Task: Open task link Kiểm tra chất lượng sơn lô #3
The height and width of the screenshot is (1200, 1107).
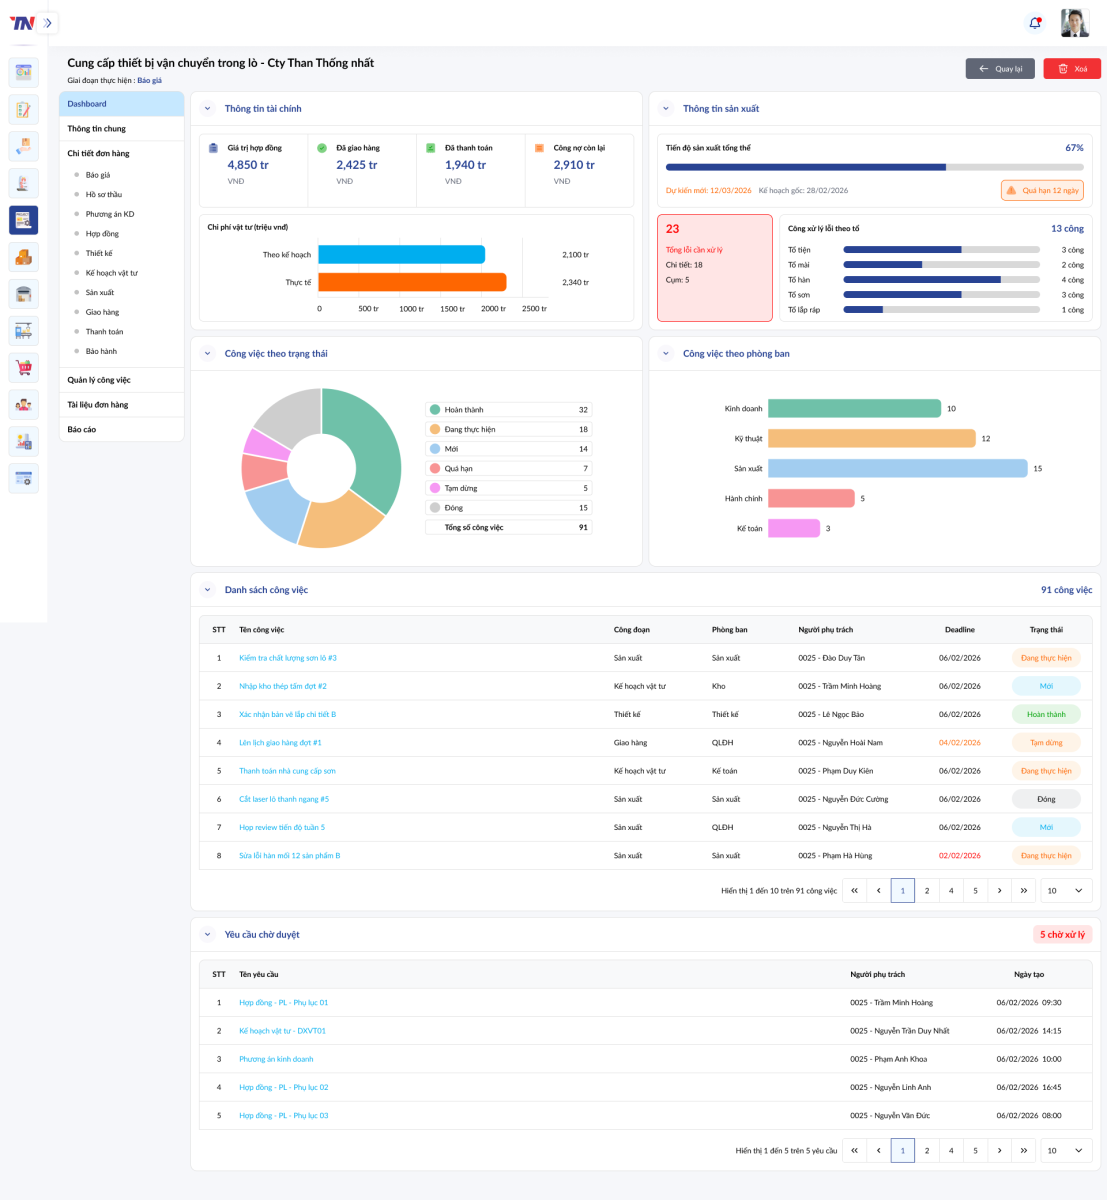Action: (x=288, y=658)
